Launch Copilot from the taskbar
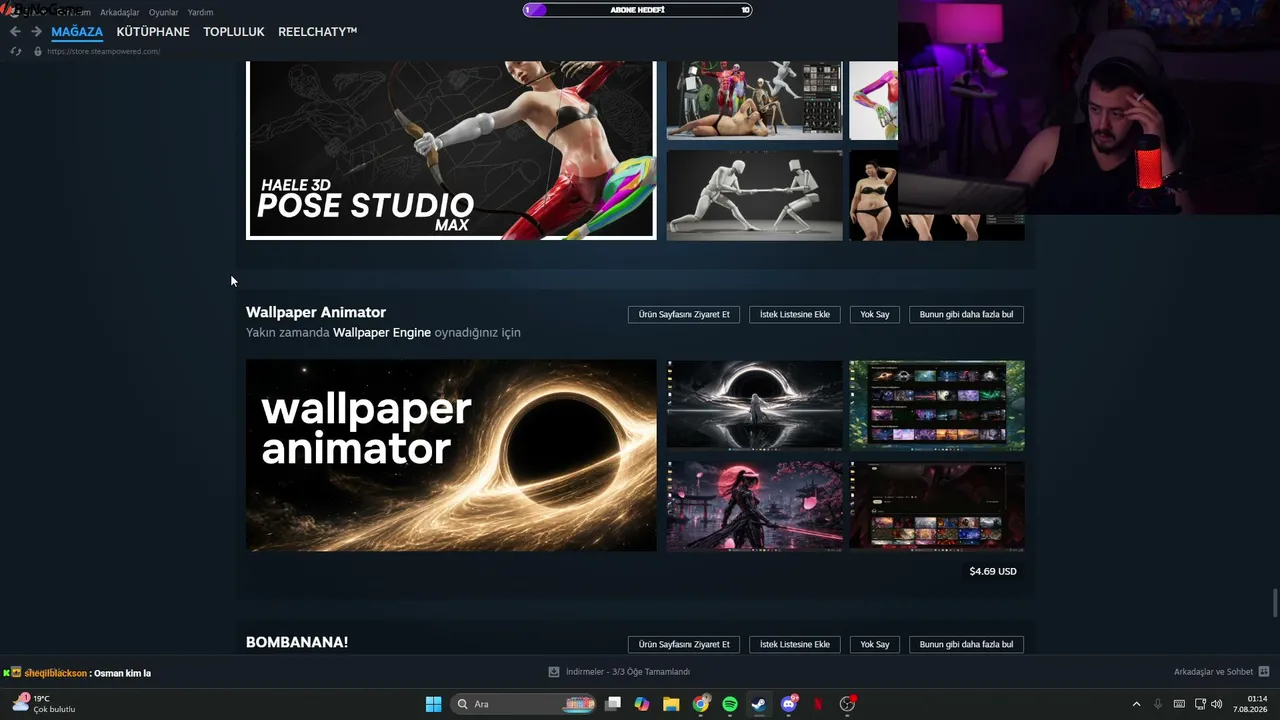Screen dimensions: 1280x720 point(642,704)
